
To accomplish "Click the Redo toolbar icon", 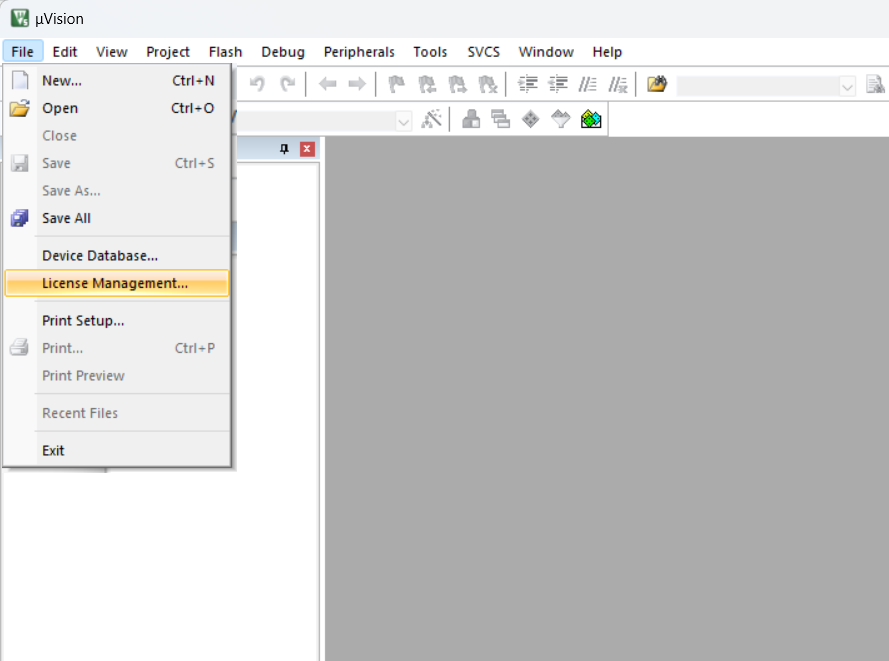I will [288, 84].
